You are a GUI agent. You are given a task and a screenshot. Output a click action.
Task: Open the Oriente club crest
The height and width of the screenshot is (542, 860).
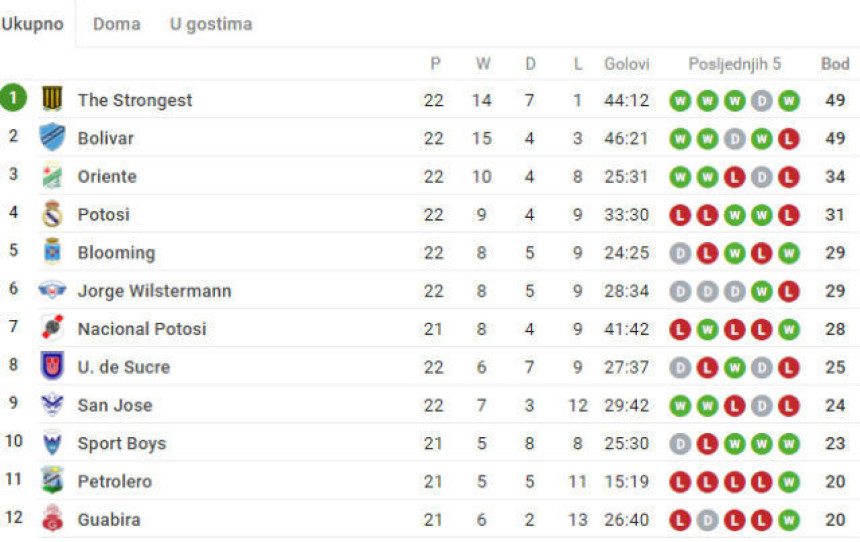(x=52, y=176)
